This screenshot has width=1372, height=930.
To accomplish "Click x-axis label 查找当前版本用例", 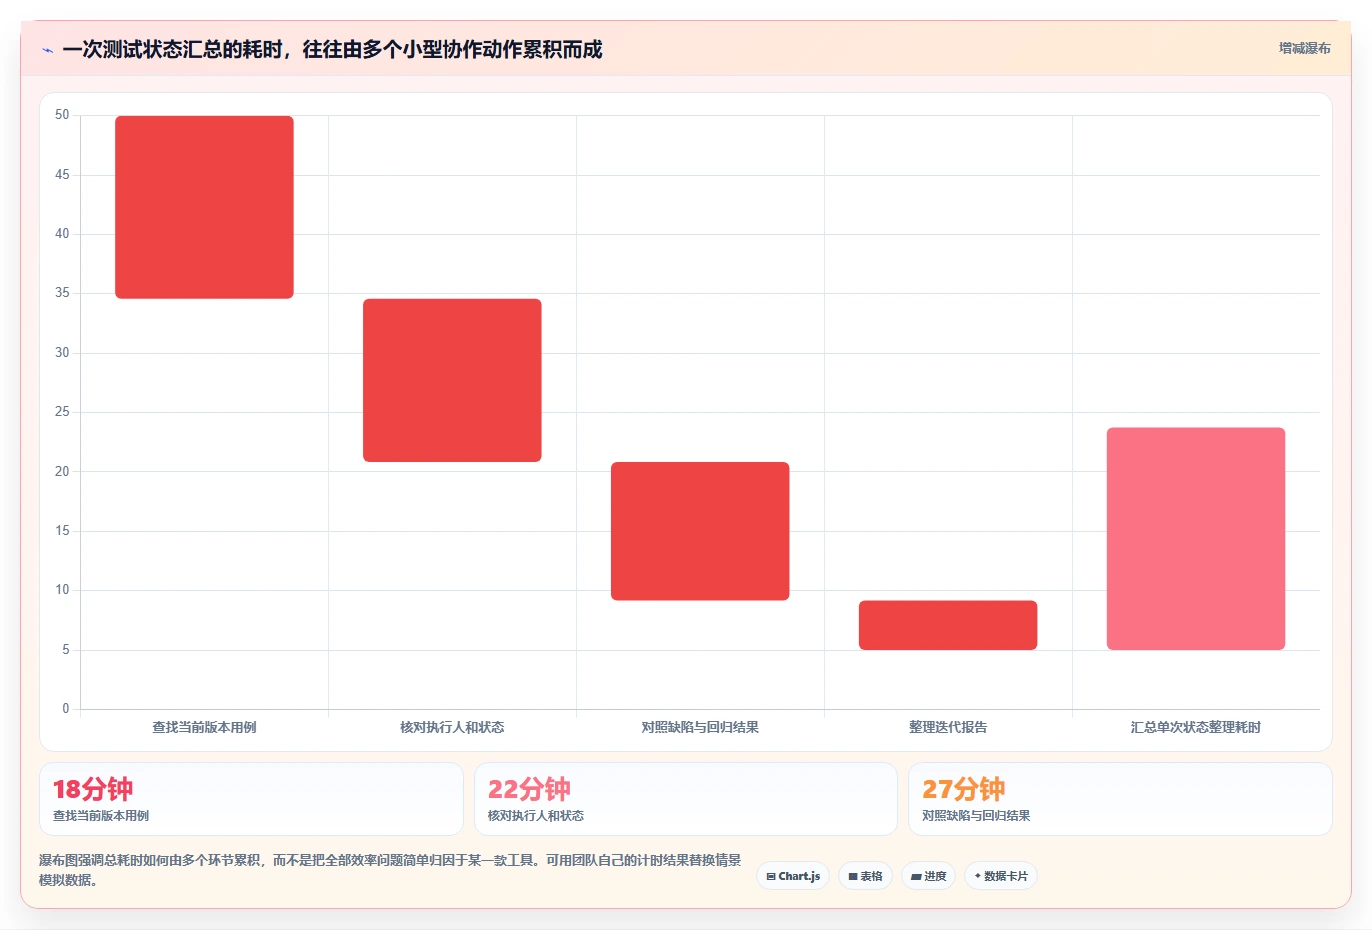I will pos(204,727).
